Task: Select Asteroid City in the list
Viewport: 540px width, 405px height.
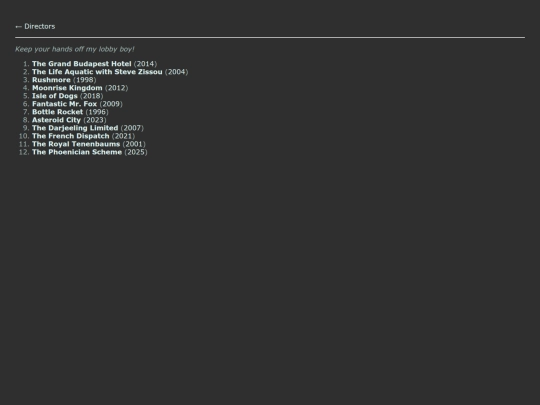Action: point(56,120)
